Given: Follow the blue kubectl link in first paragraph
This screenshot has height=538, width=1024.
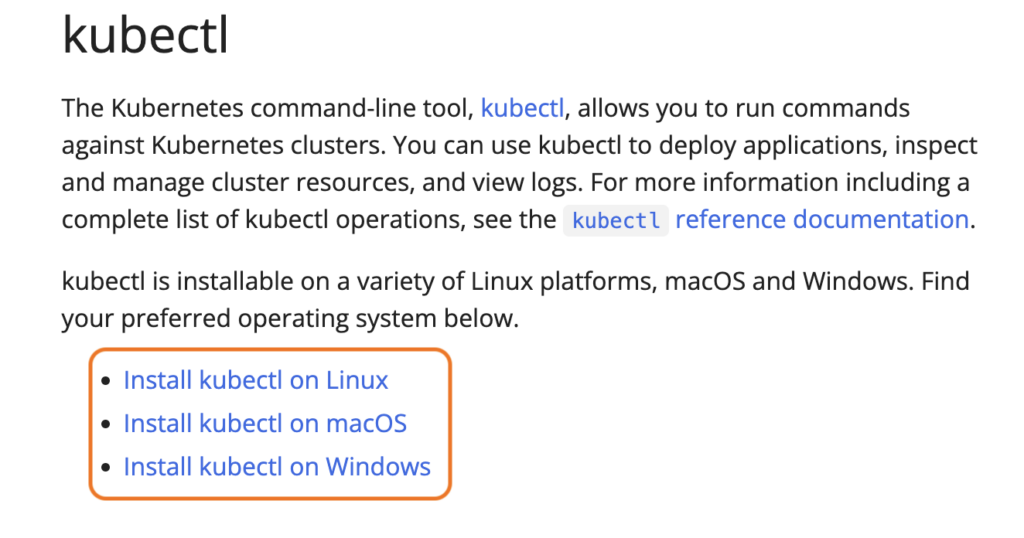Looking at the screenshot, I should pos(522,108).
